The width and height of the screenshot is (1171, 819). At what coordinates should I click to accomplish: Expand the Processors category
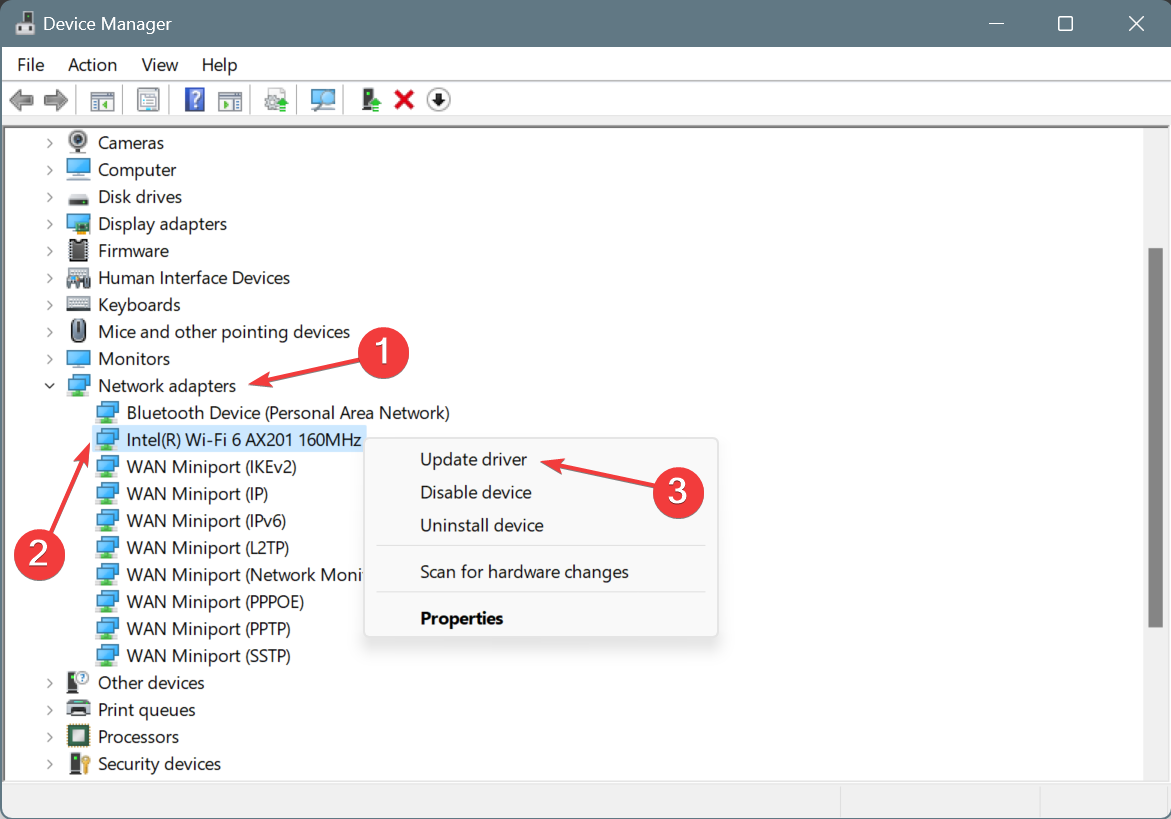tap(49, 737)
